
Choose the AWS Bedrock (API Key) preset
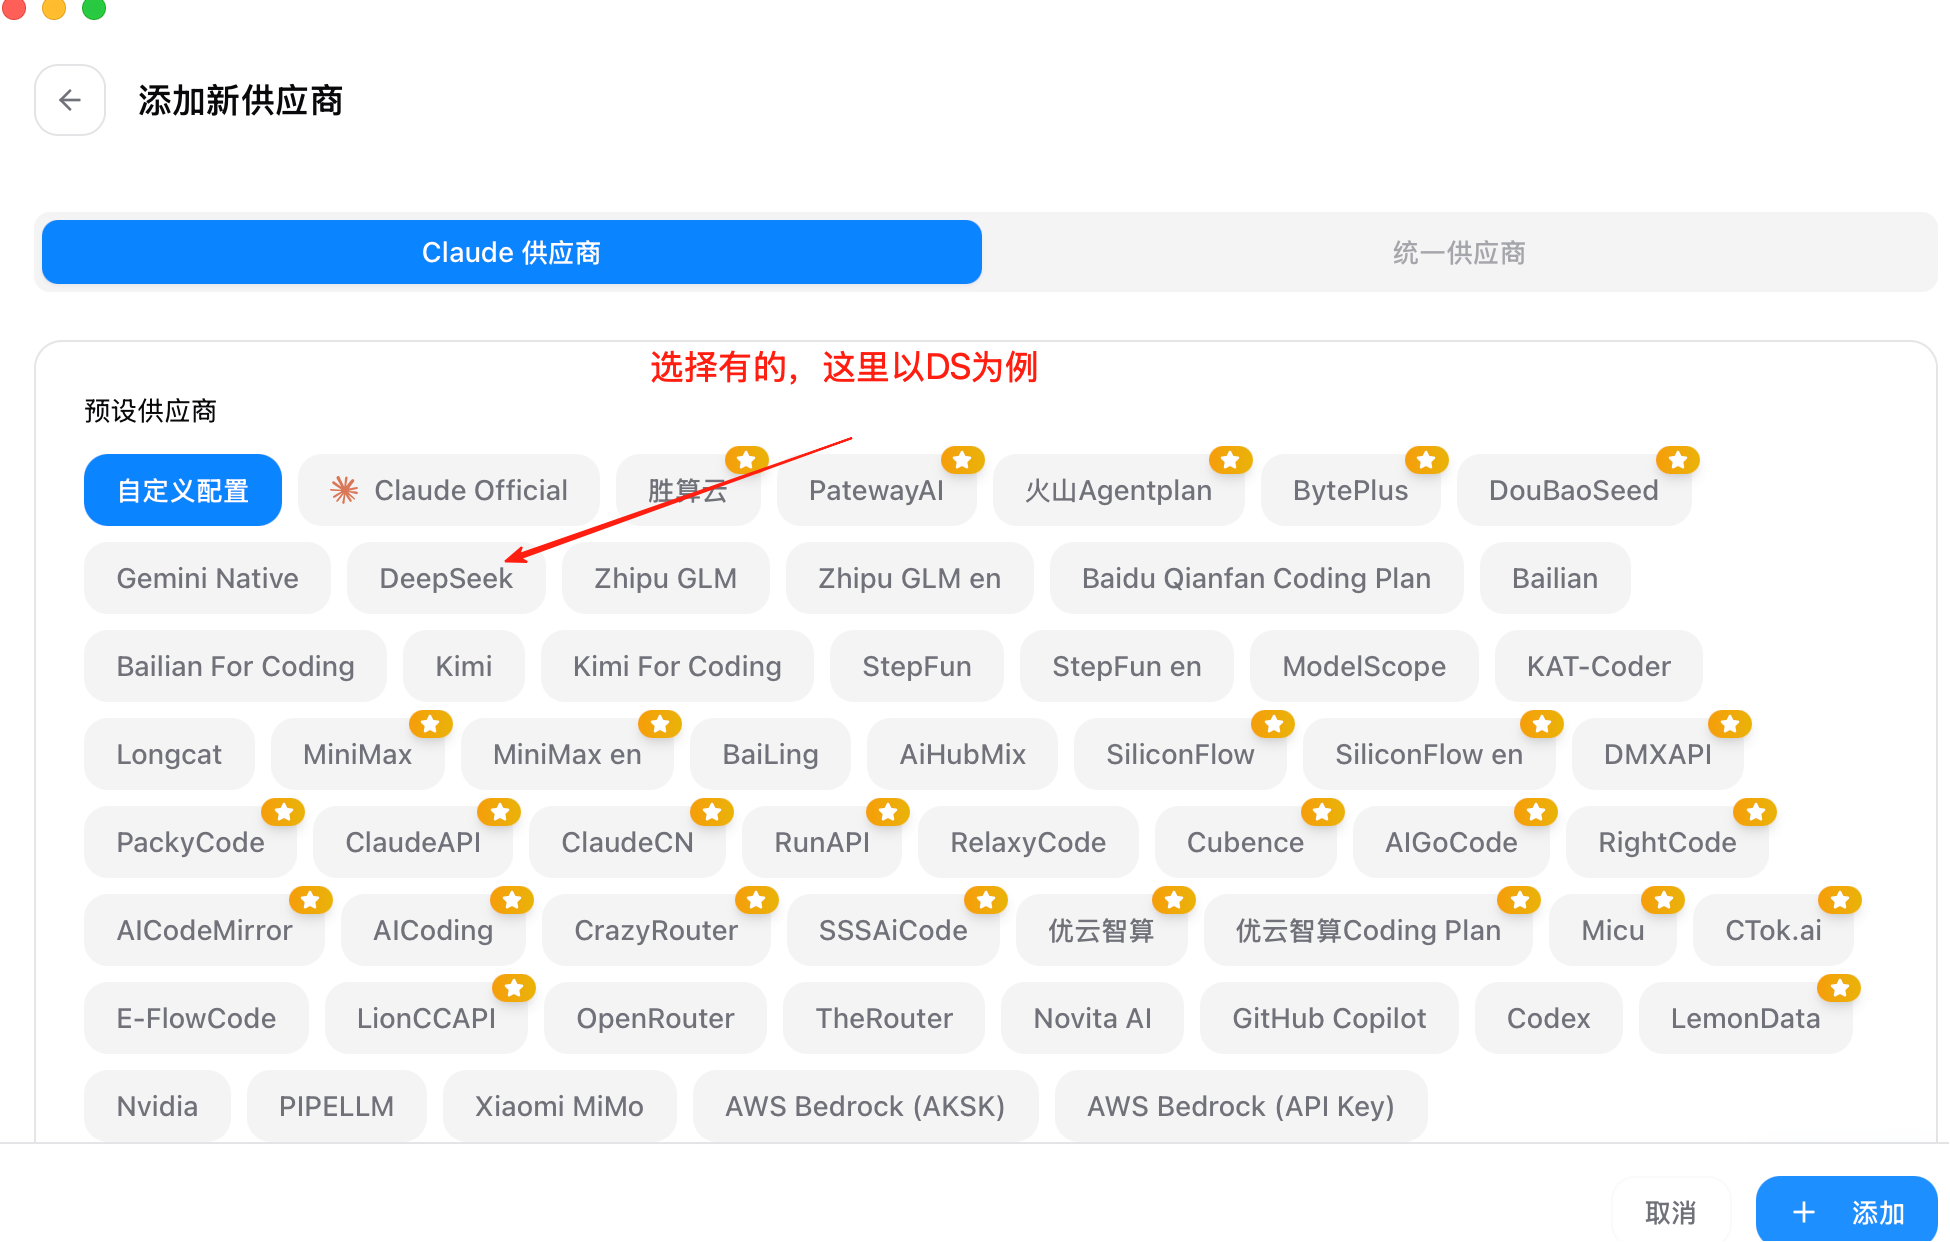pyautogui.click(x=1240, y=1106)
